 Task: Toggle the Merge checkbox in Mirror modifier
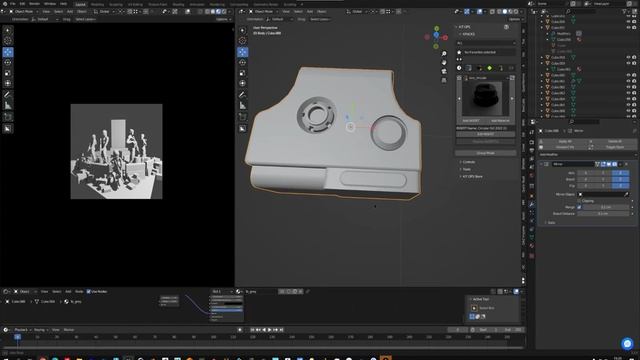[579, 207]
